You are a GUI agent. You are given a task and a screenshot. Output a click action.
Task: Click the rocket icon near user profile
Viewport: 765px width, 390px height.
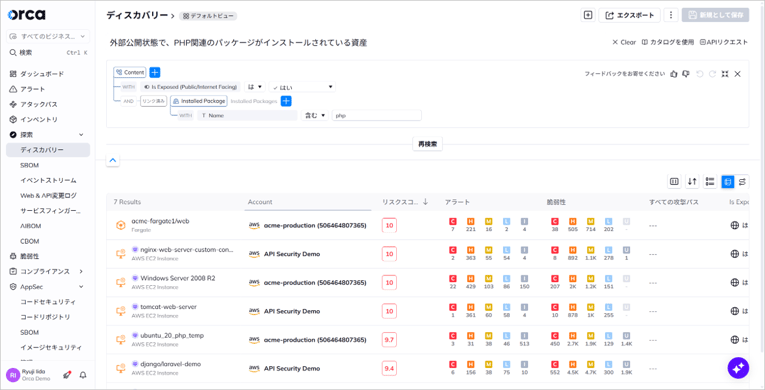(x=67, y=375)
